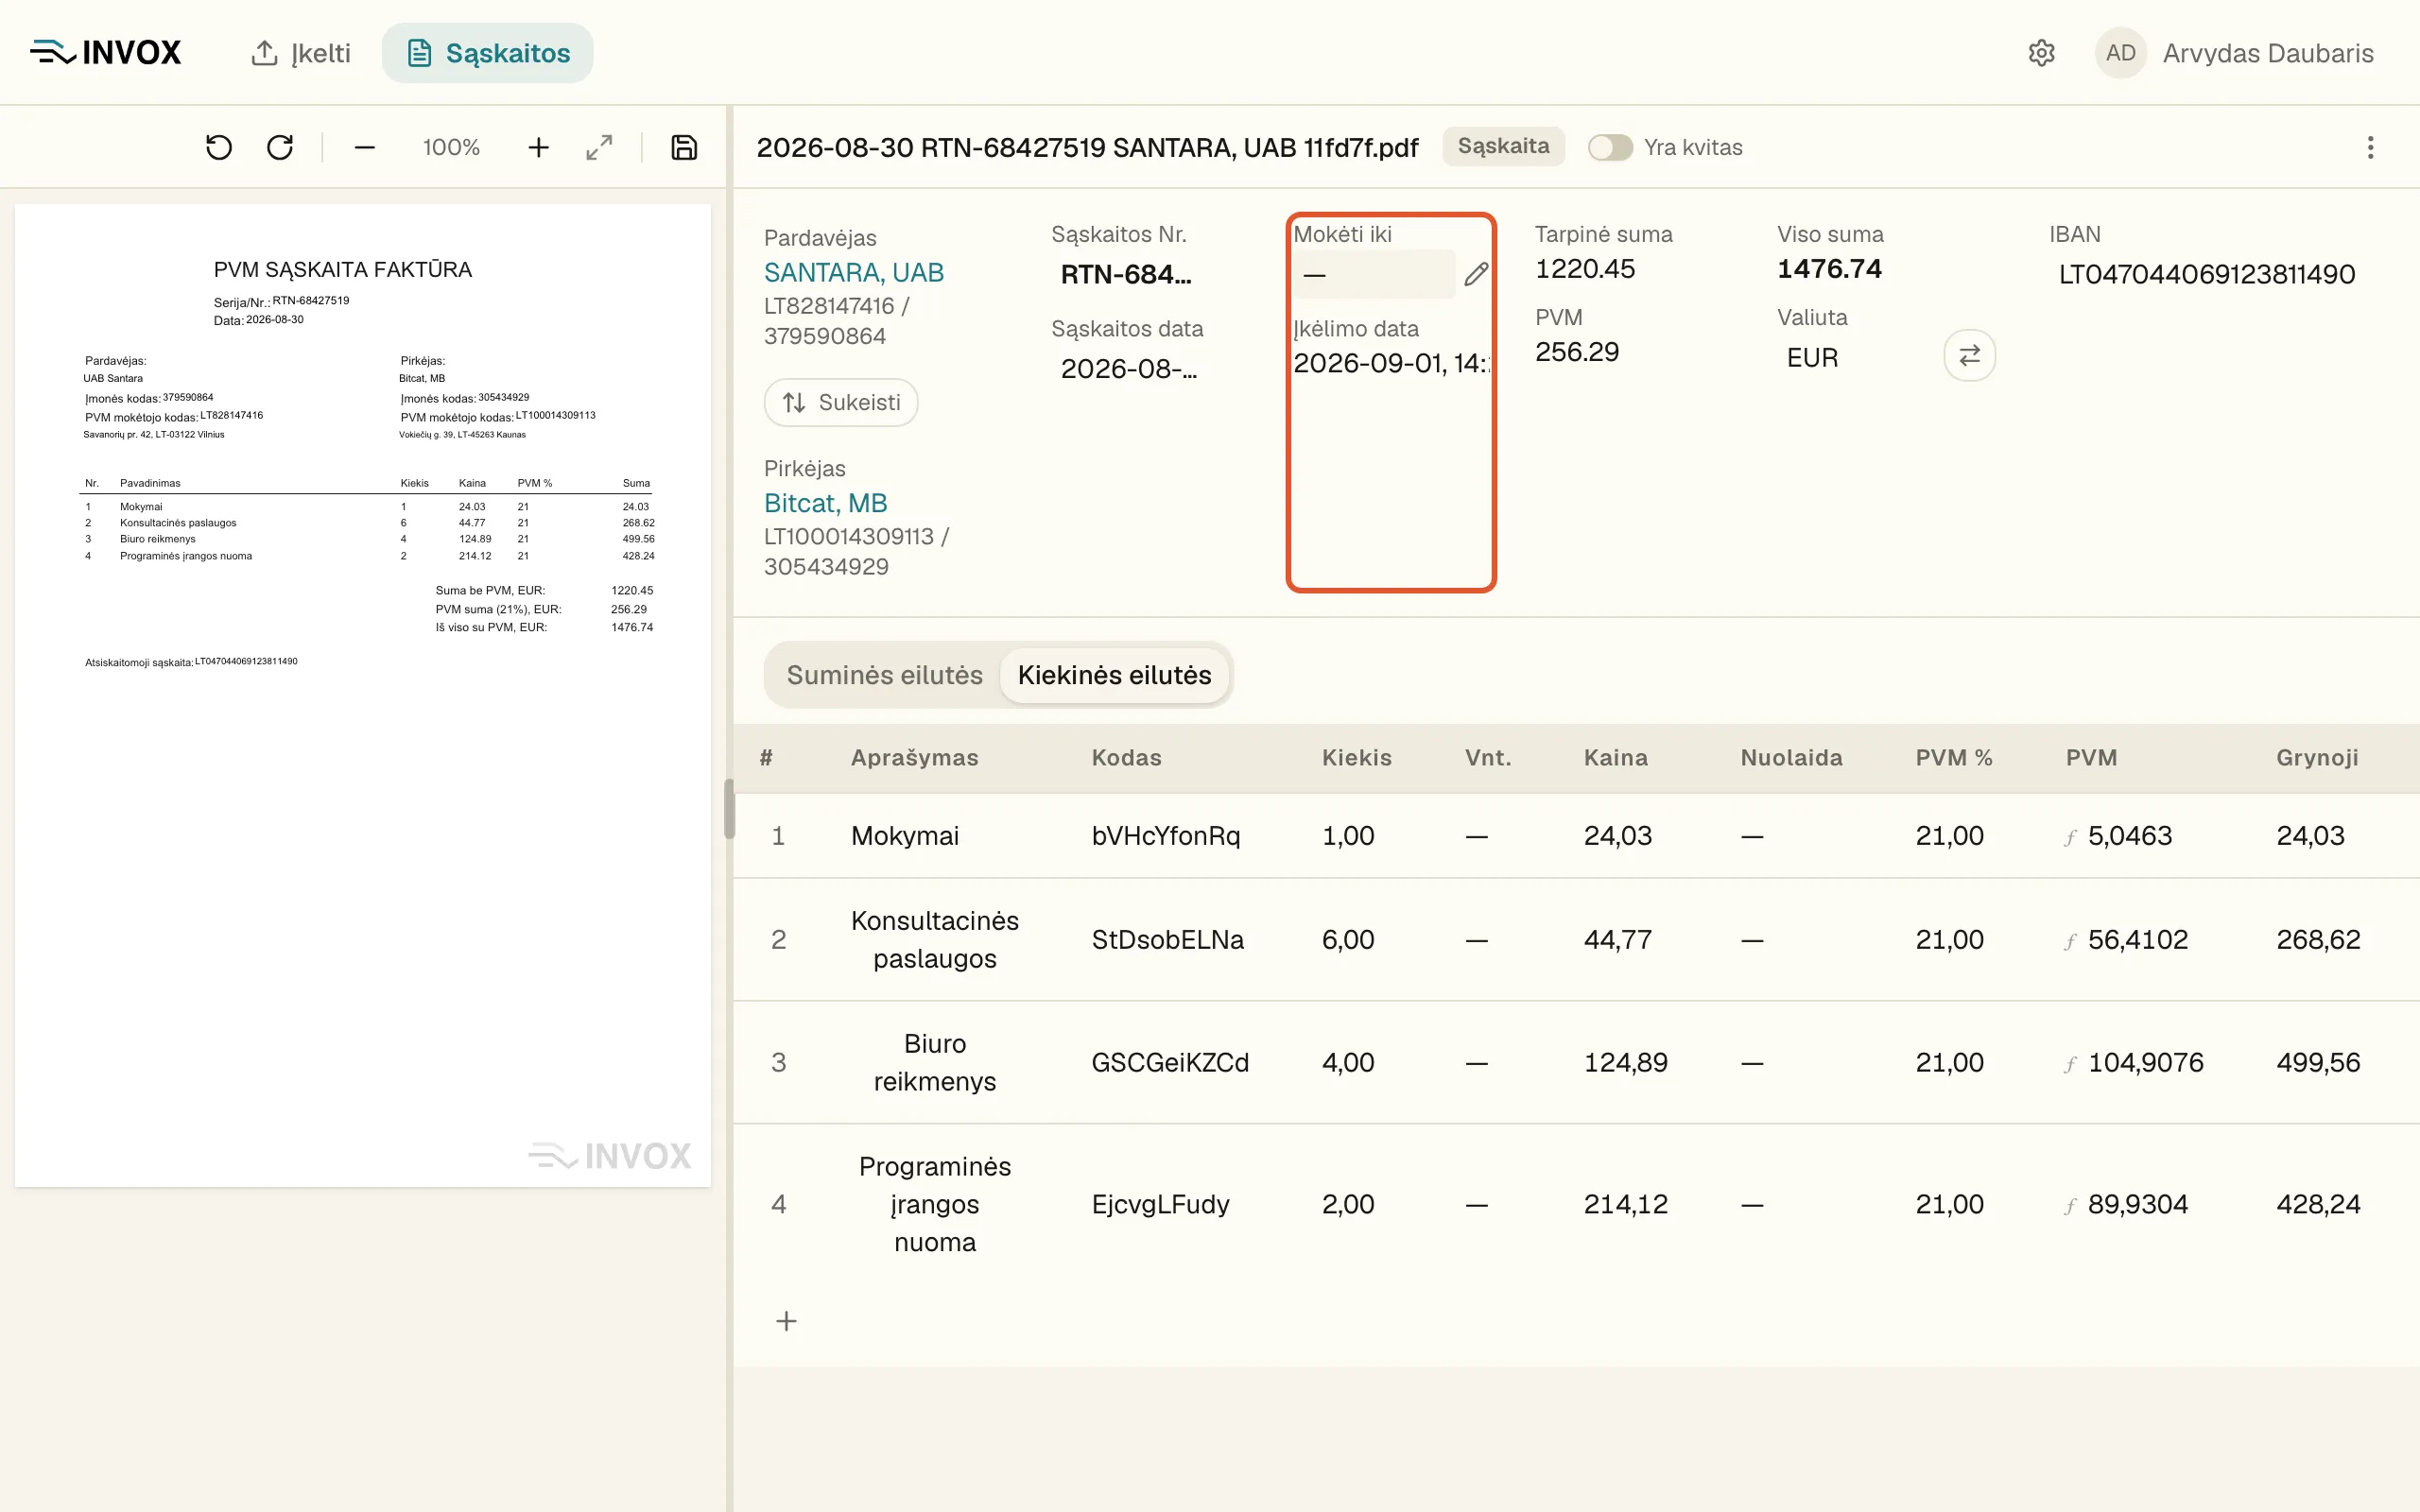Click the Kaina column header
2420x1512 pixels.
pyautogui.click(x=1615, y=758)
